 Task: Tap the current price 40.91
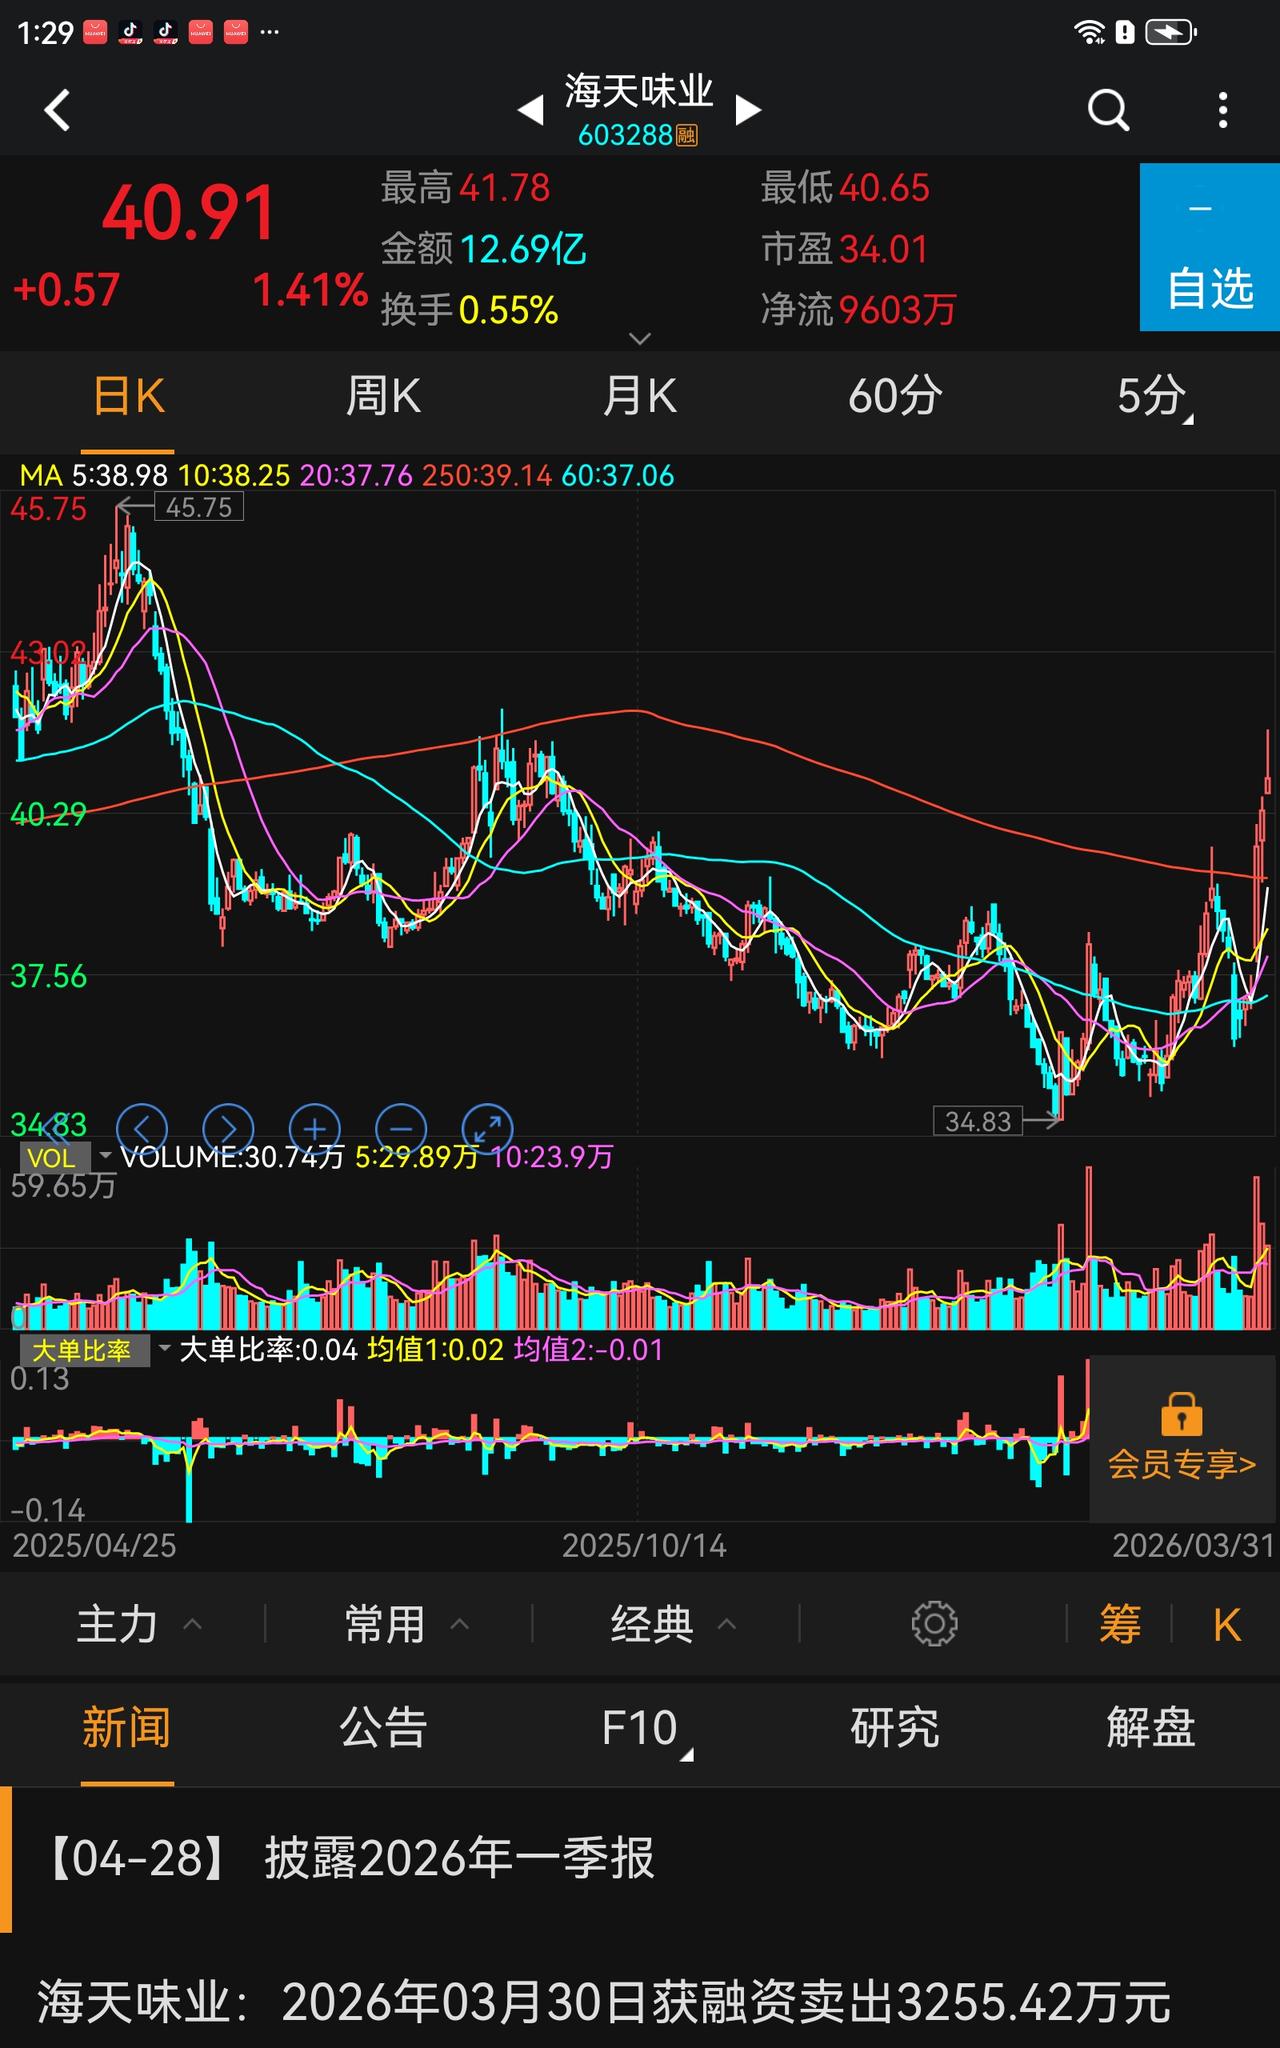[189, 214]
